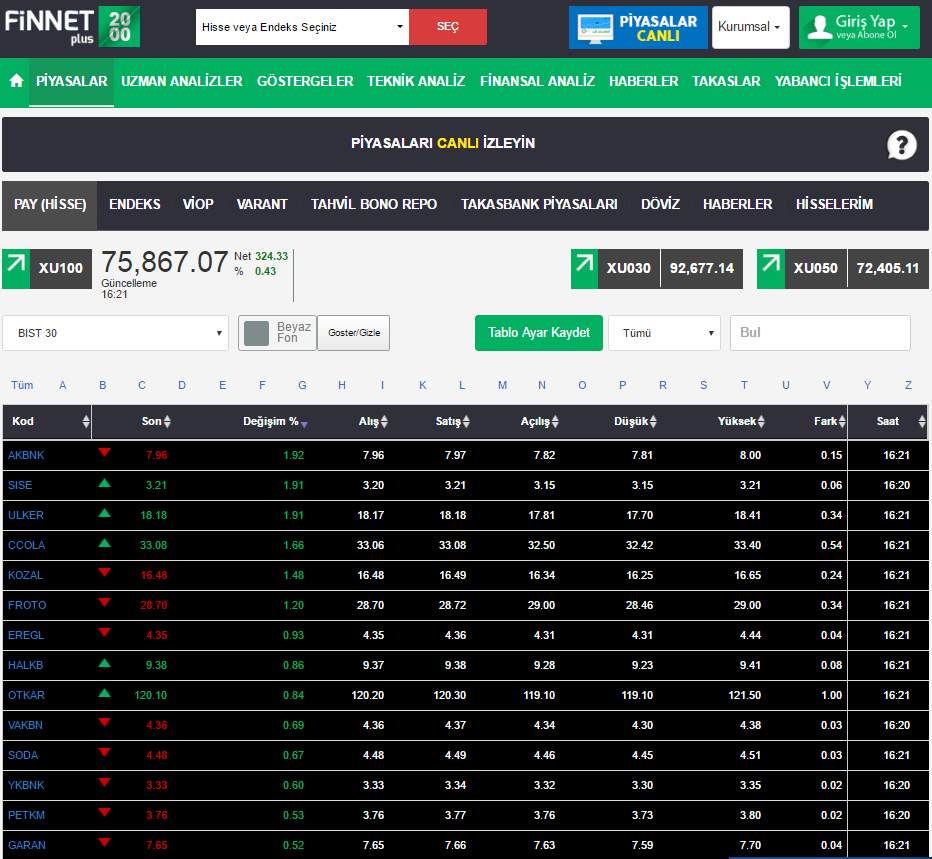
Task: Click the XU030 green up-arrow icon
Action: 584,269
